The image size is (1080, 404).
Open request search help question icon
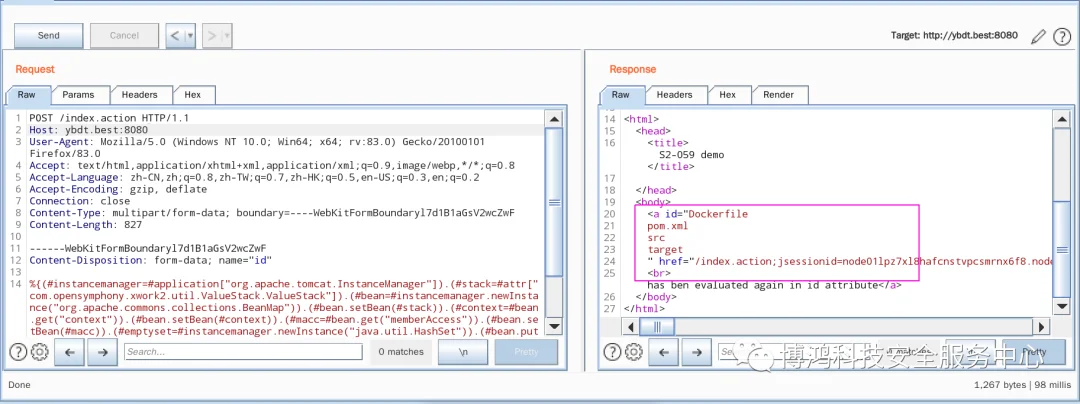point(18,352)
